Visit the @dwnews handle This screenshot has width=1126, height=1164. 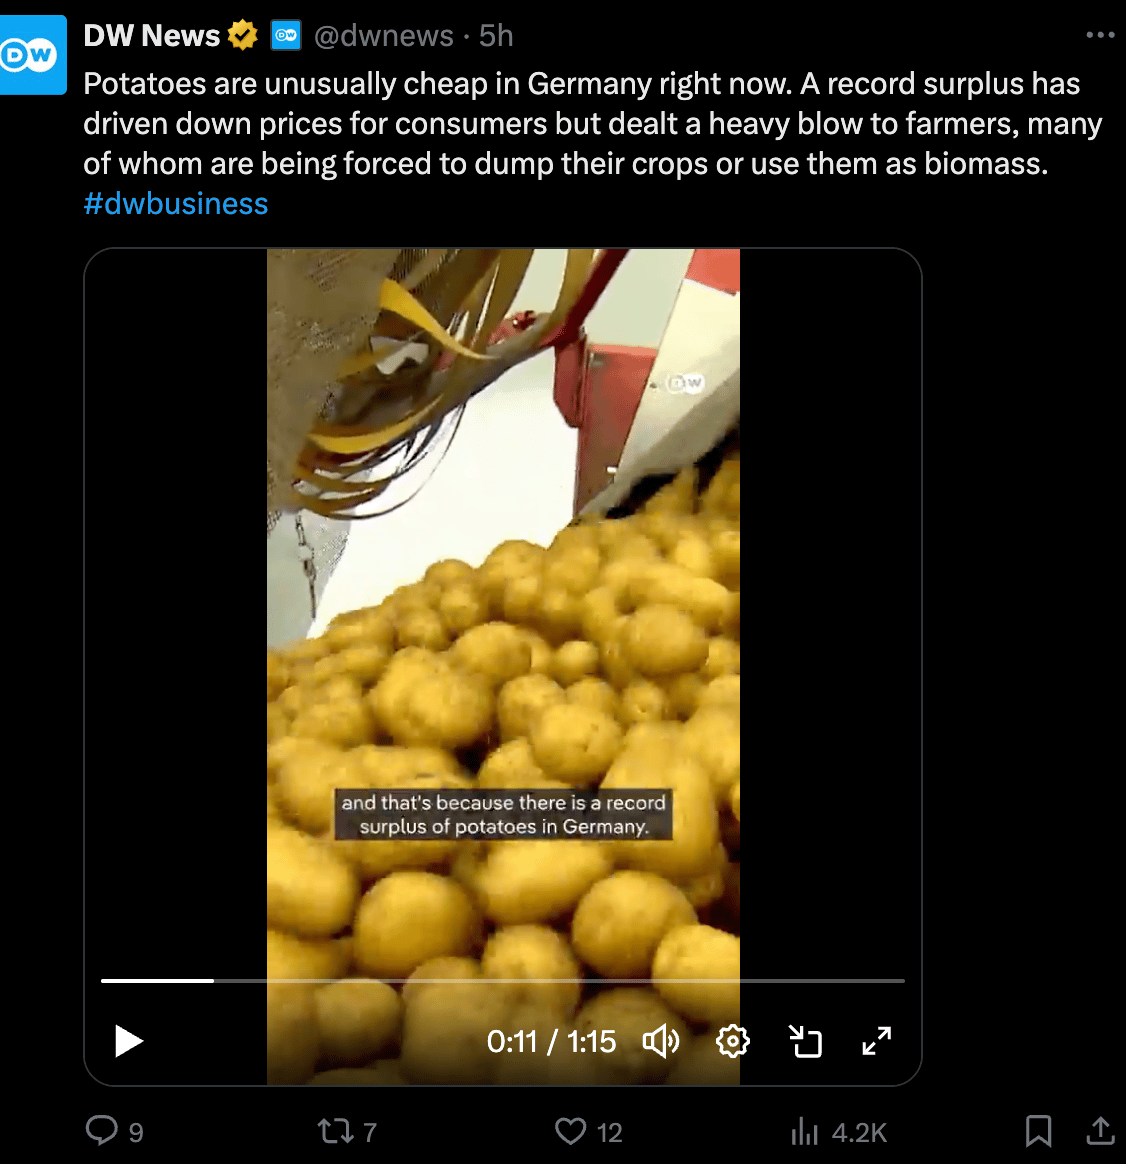(383, 35)
